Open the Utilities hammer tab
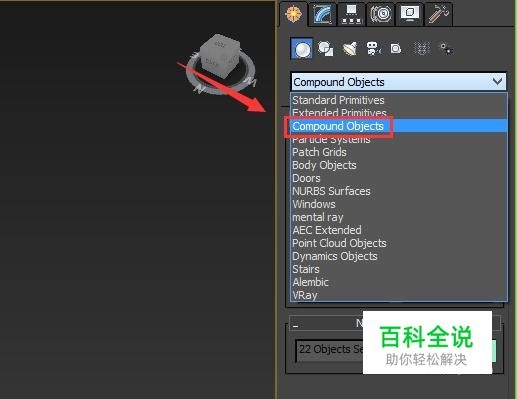Screen dimensions: 517x399 point(438,14)
